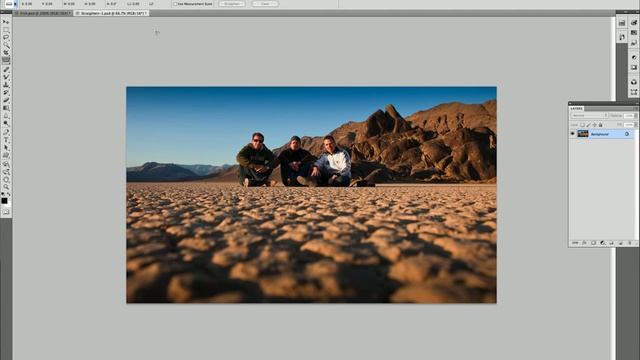Select the Eraser tool
Image resolution: width=640 pixels, height=360 pixels.
point(6,100)
